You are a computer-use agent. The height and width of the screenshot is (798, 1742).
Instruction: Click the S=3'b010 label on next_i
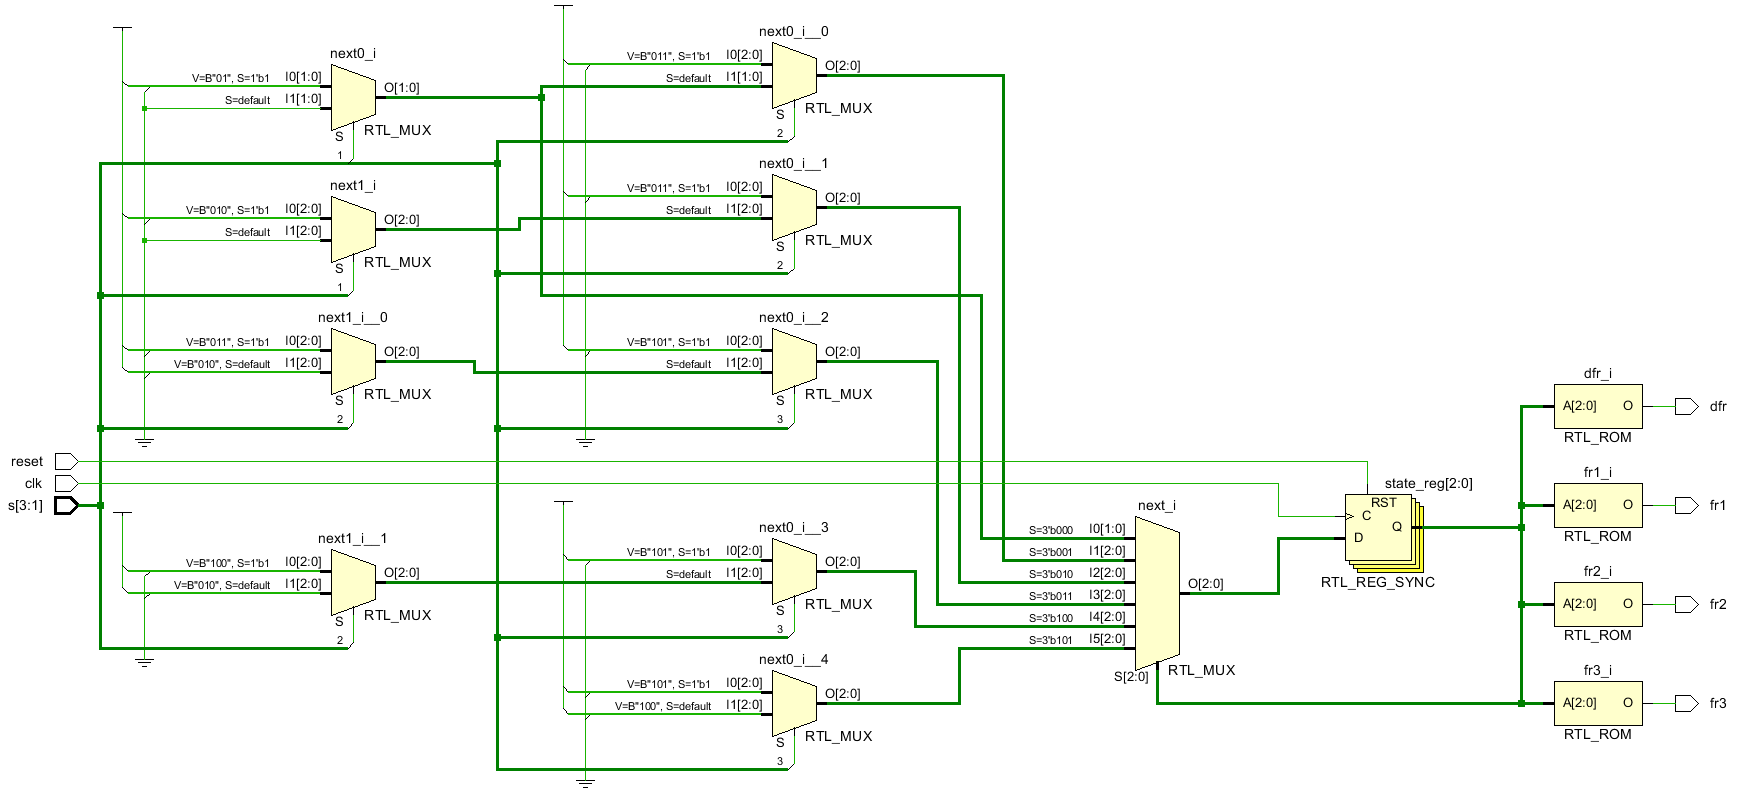(x=1051, y=575)
